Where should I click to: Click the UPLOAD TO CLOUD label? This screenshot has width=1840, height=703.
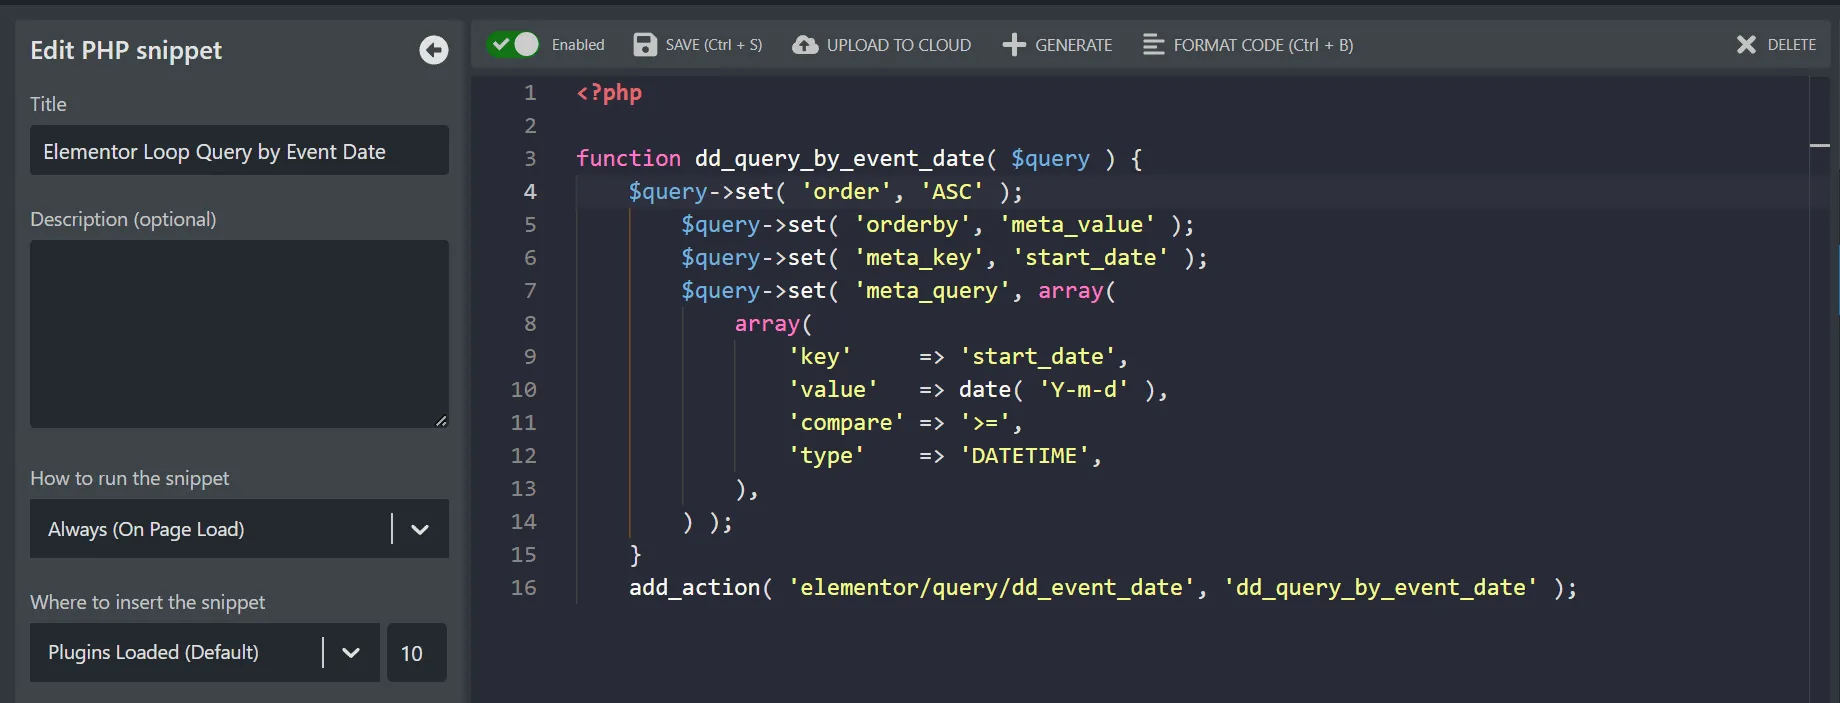pyautogui.click(x=898, y=45)
